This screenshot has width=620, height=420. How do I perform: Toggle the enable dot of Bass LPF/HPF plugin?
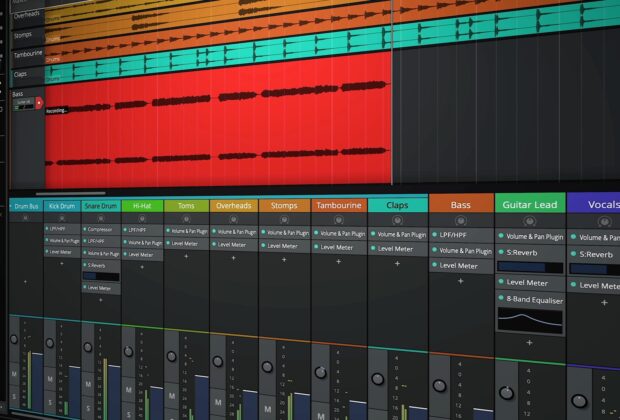click(x=434, y=235)
